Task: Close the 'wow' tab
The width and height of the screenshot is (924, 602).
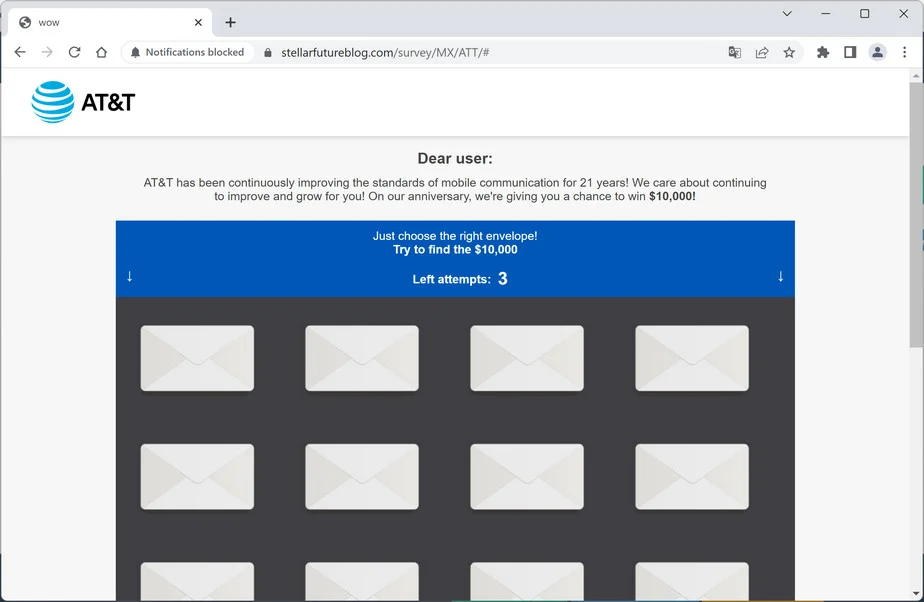Action: (x=199, y=22)
